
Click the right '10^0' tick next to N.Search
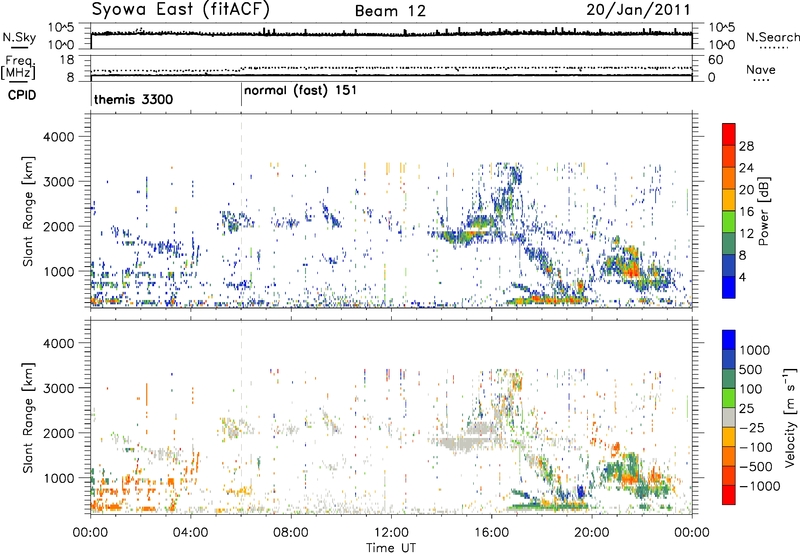point(722,45)
